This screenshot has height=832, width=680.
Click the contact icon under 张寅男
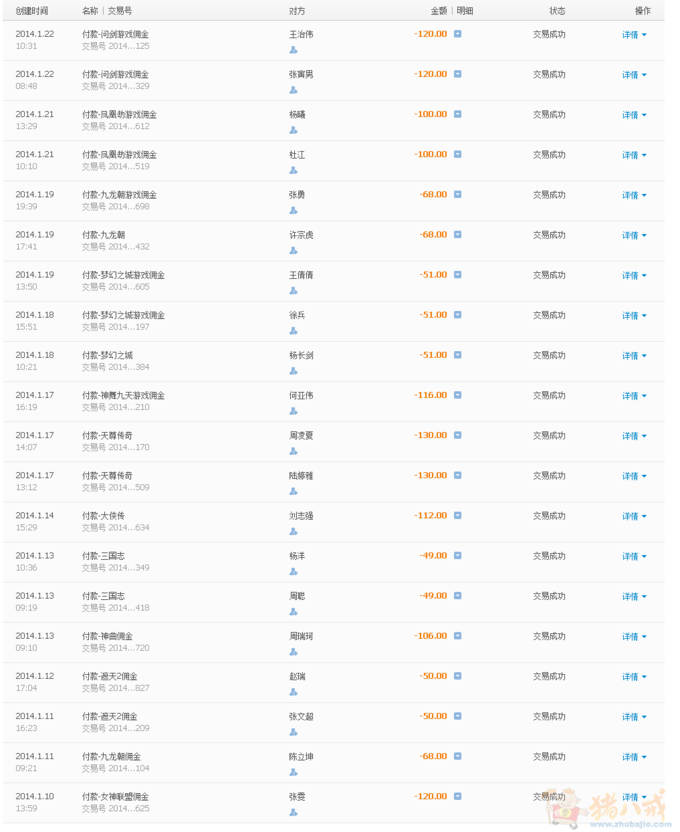point(293,90)
